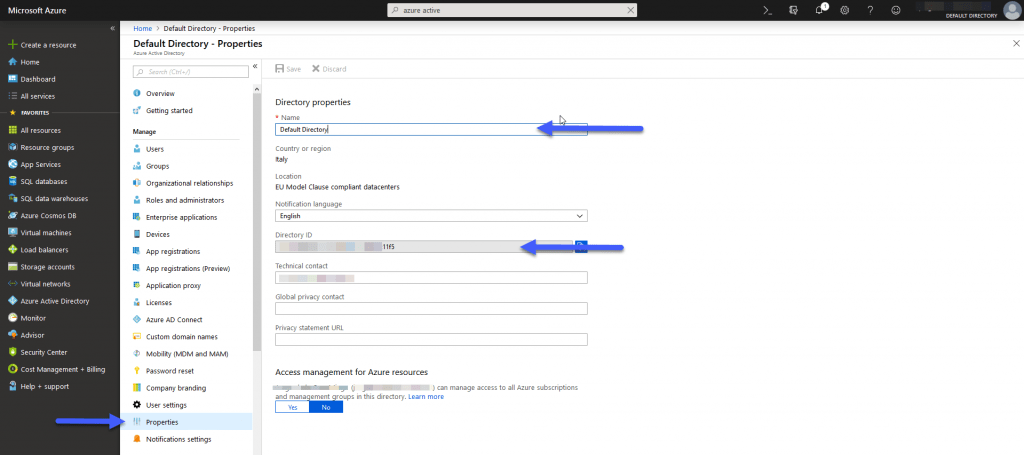Click the Virtual machines icon
The image size is (1024, 455).
(x=12, y=232)
